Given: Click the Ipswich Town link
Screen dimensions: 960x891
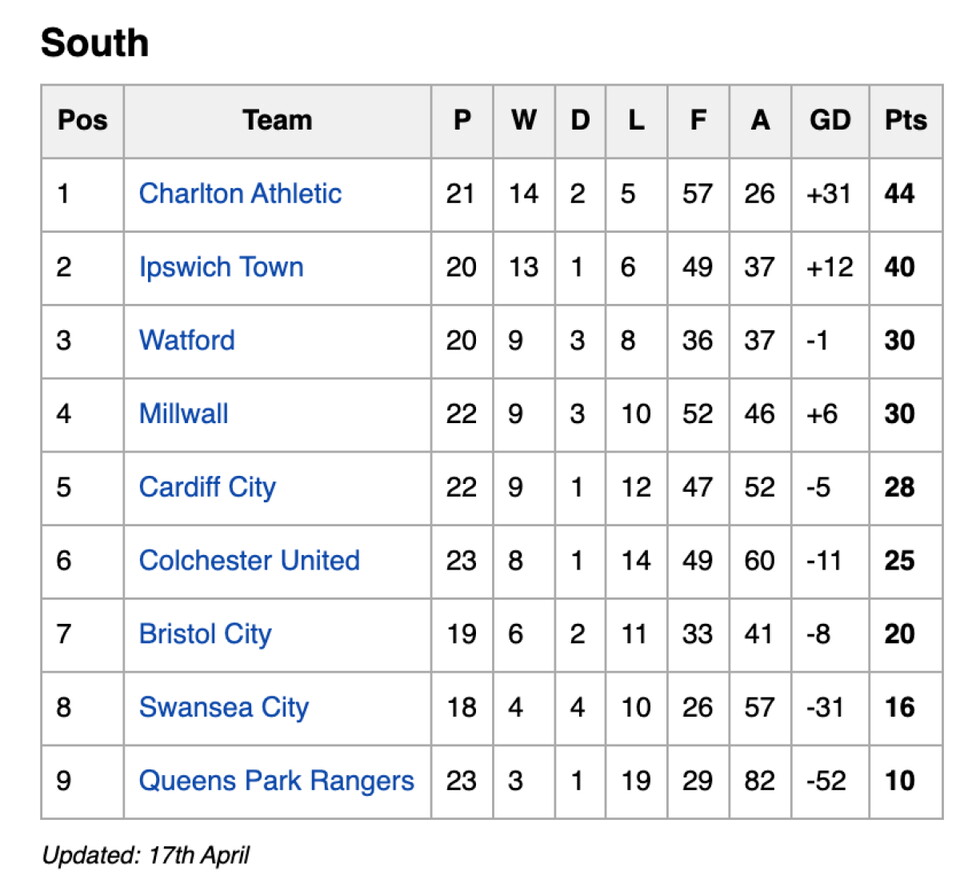Looking at the screenshot, I should 221,267.
